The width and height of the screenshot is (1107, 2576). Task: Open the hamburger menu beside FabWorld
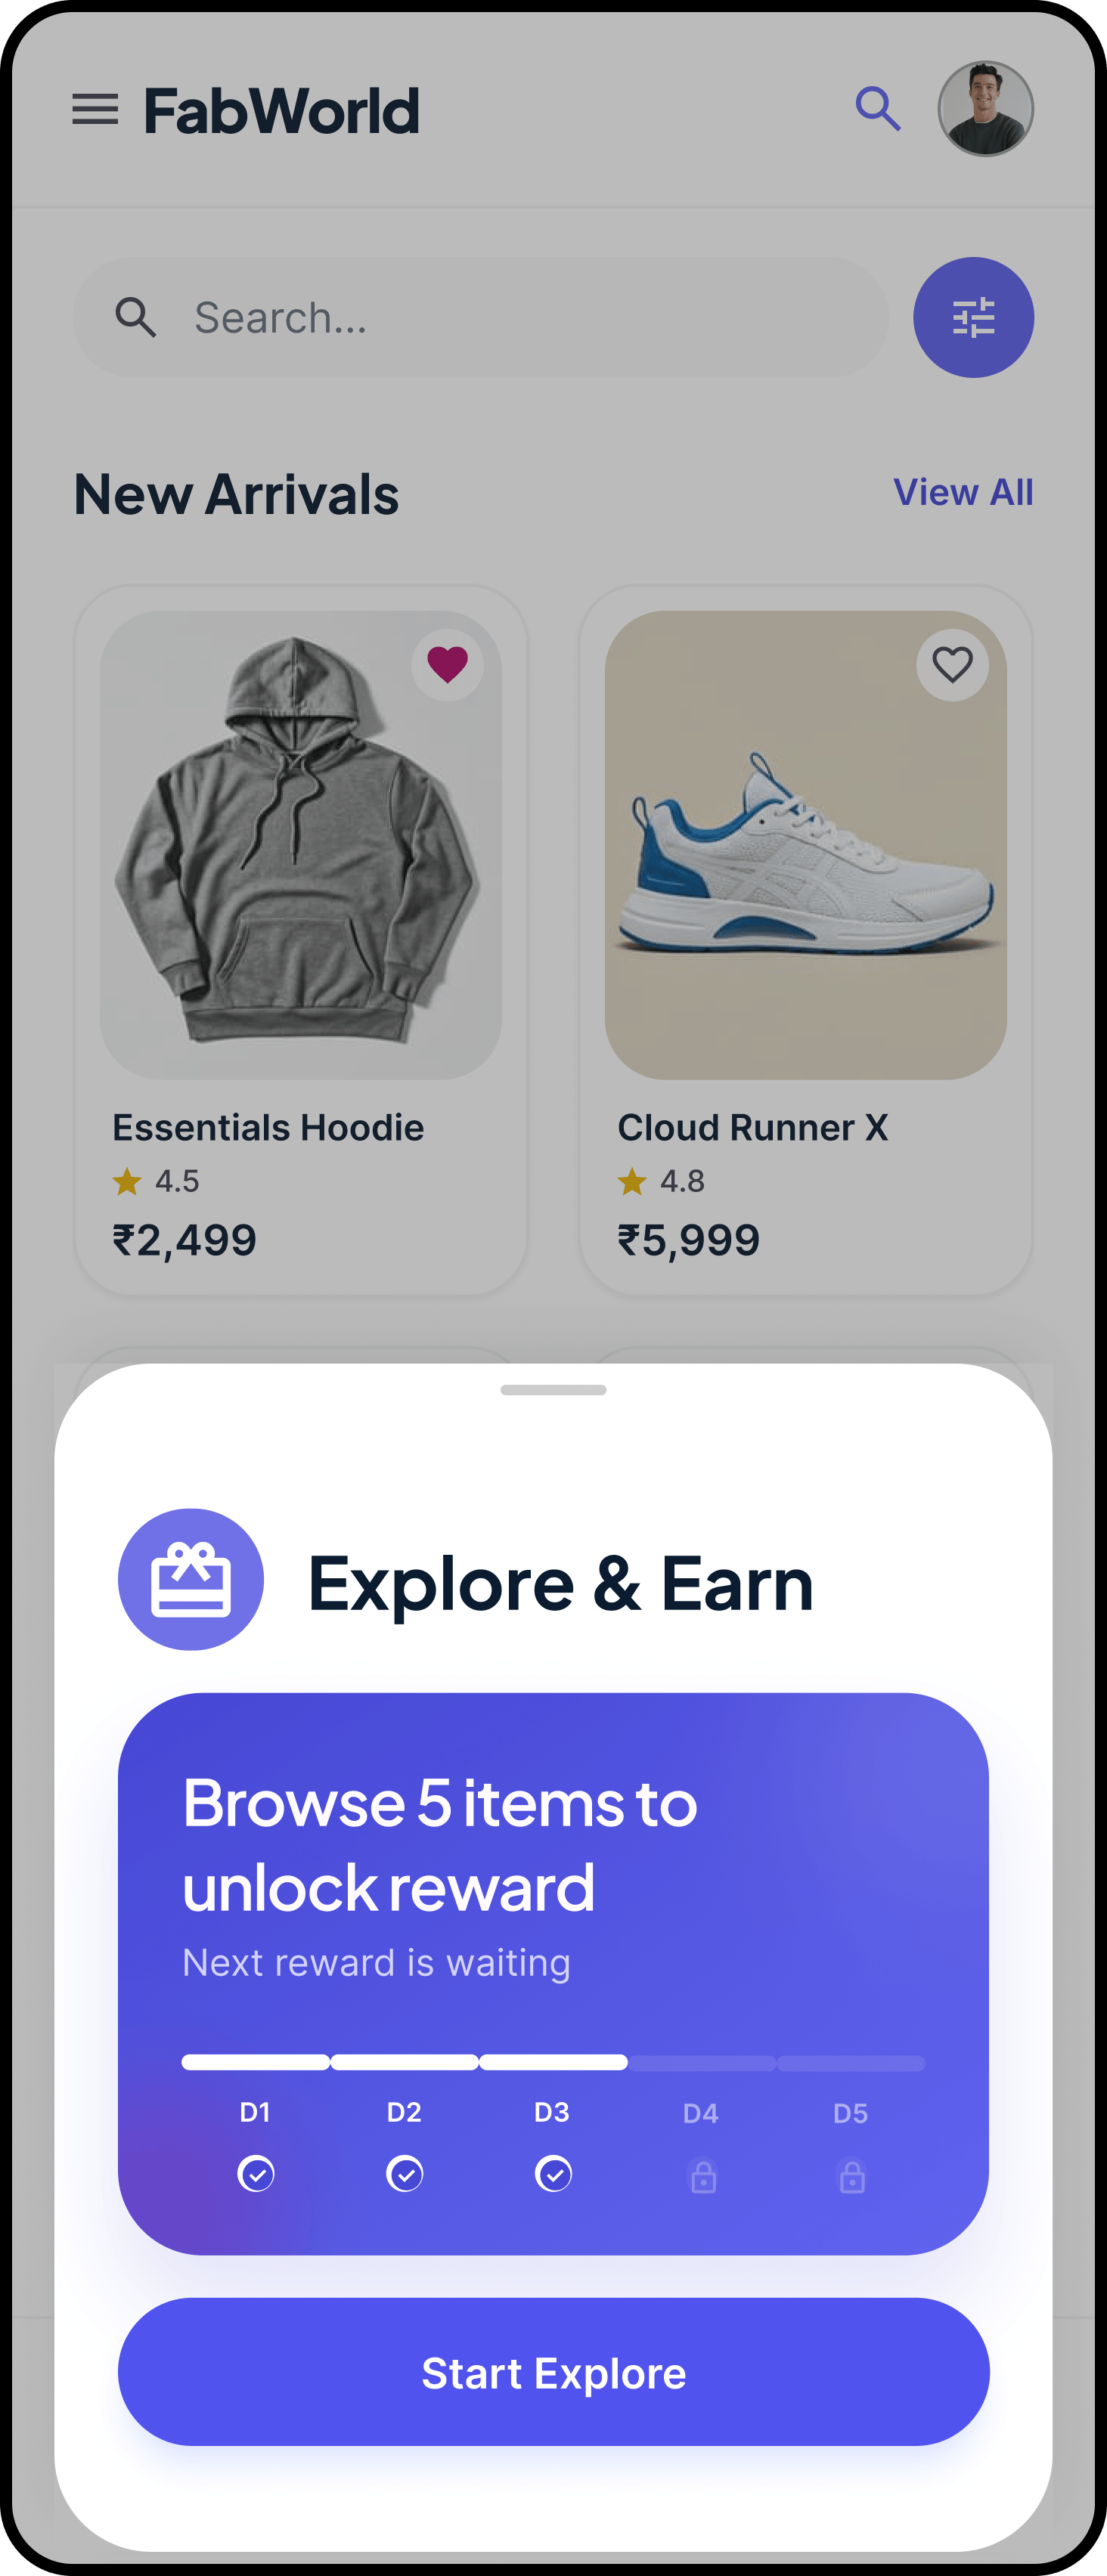95,109
